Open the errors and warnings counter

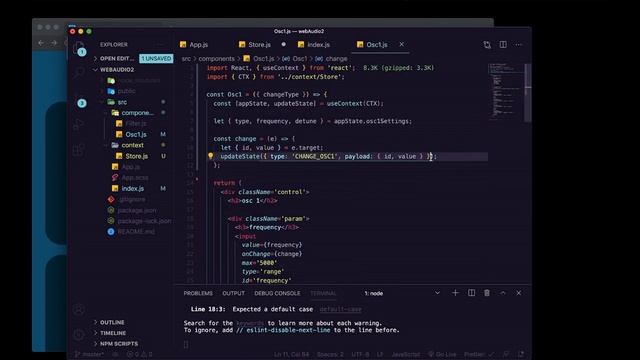(139, 354)
